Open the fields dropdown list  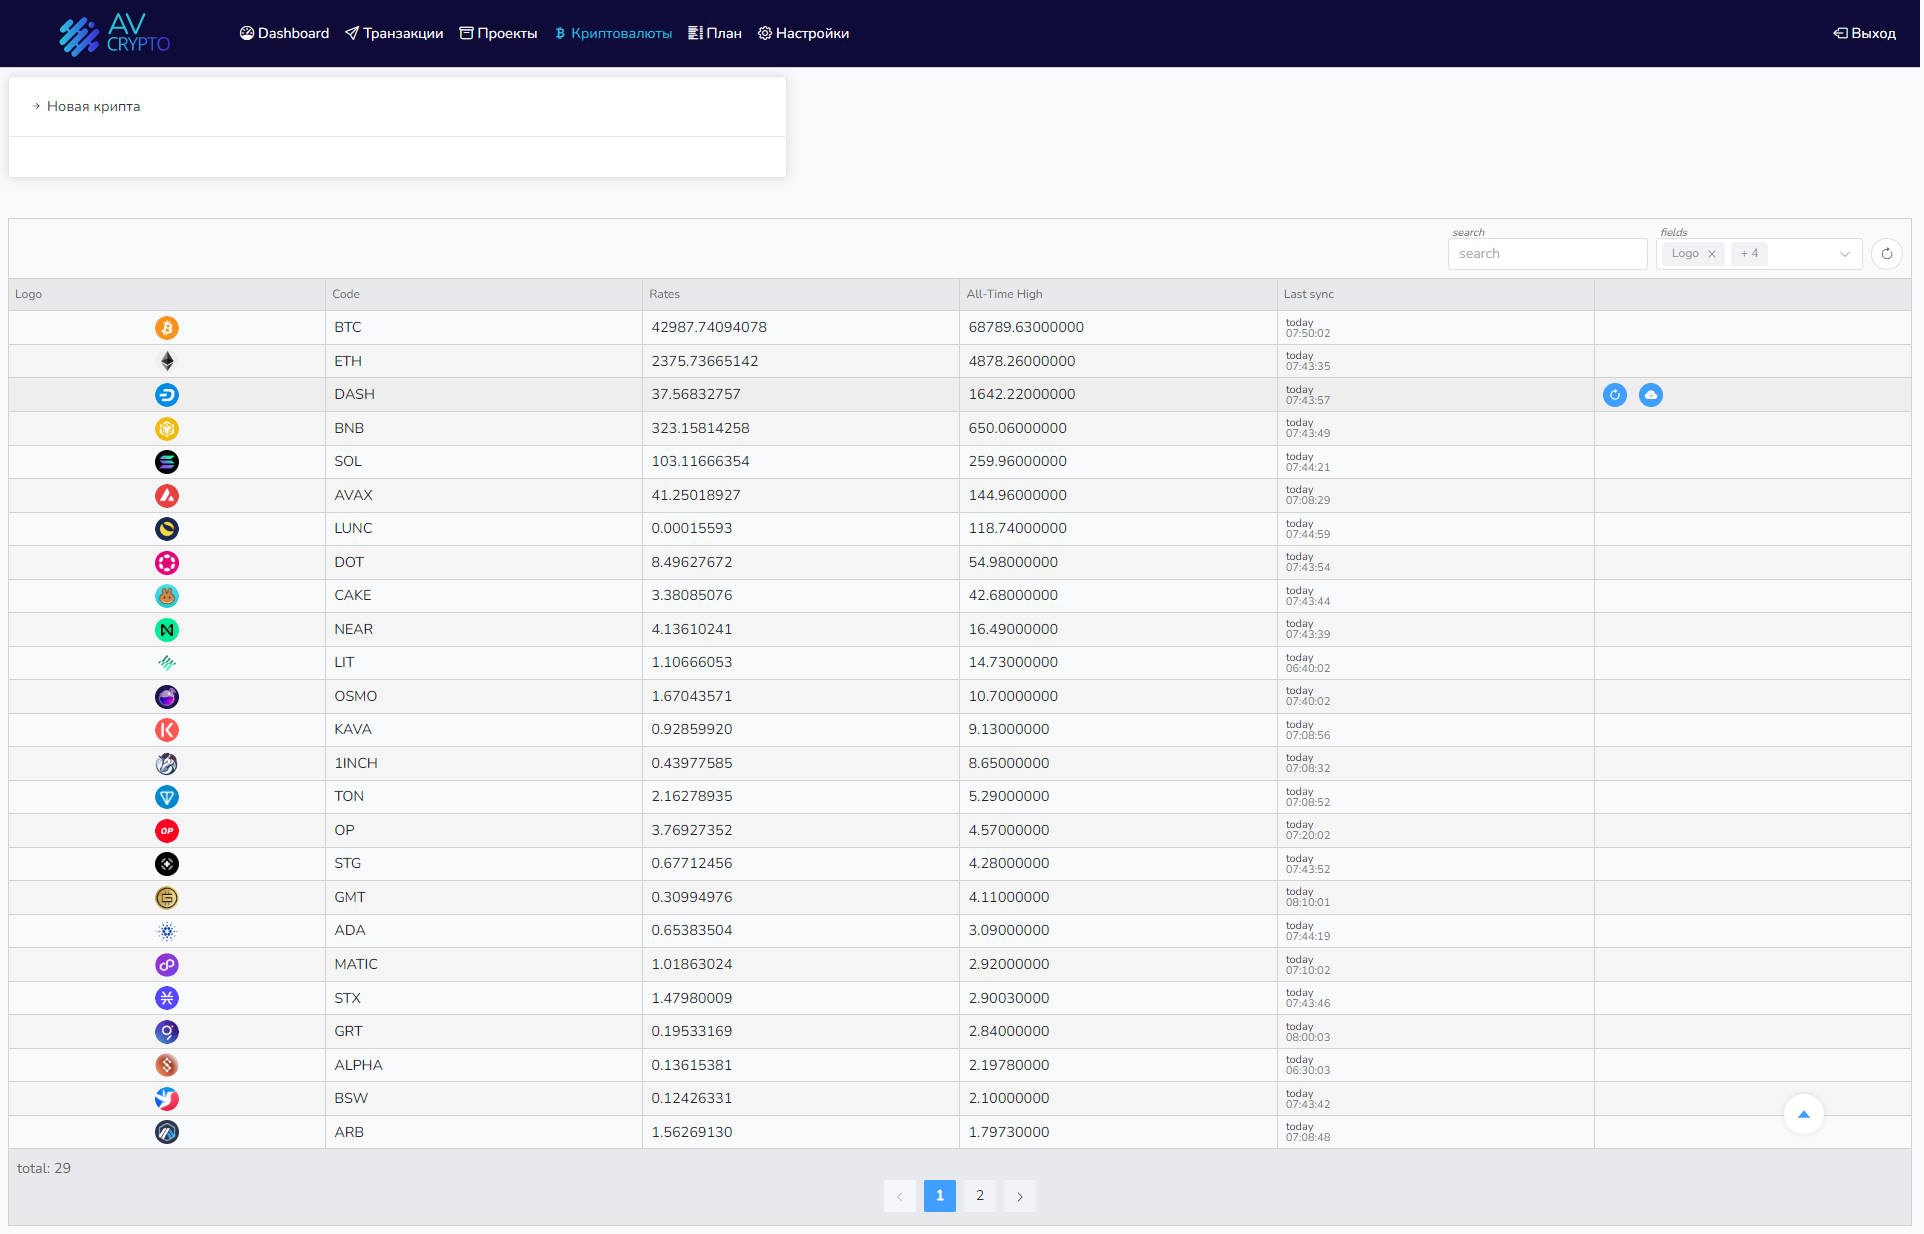(1844, 254)
